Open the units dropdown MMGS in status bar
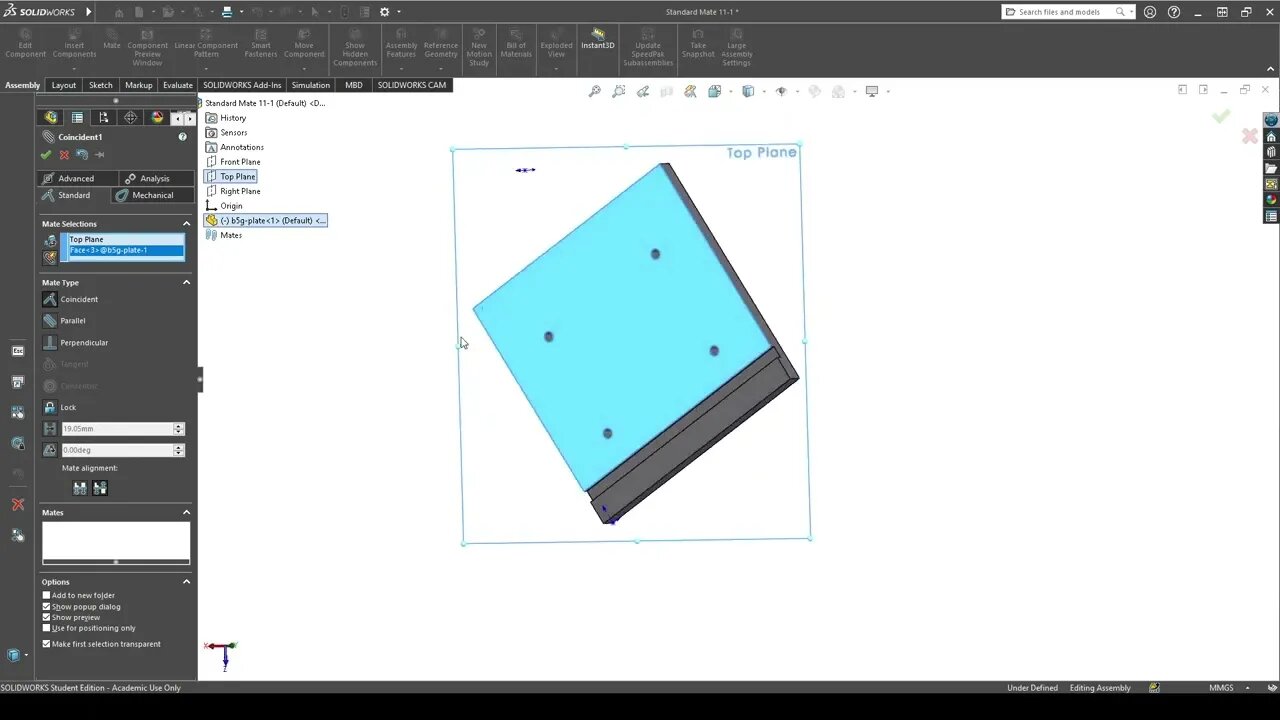 [x=1247, y=688]
